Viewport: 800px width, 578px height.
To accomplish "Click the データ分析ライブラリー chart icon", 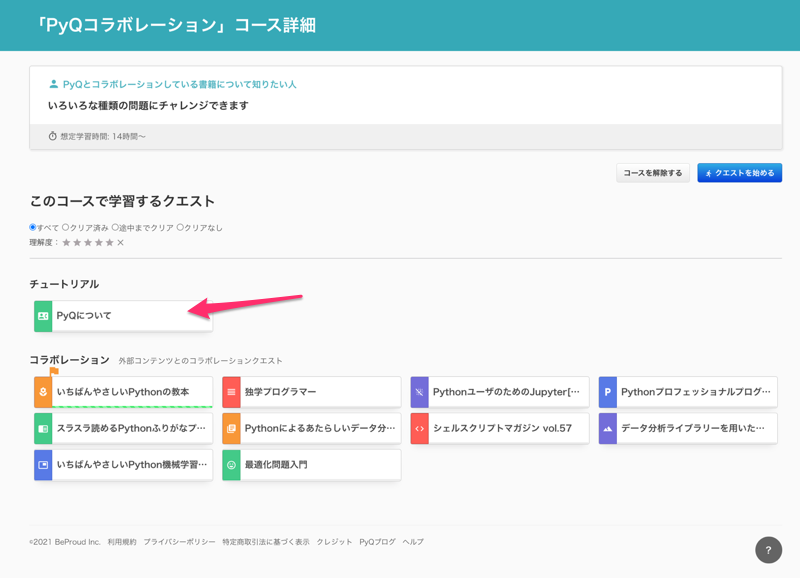I will click(607, 428).
